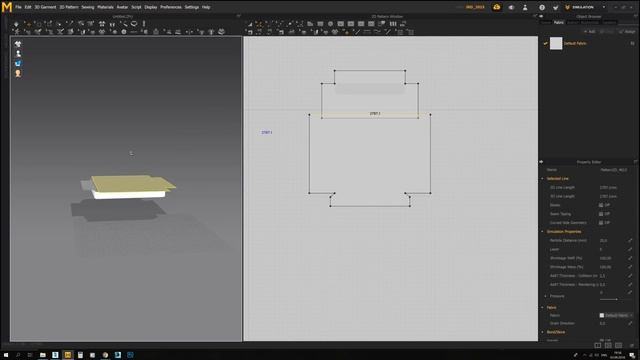Viewport: 640px width, 360px height.
Task: Click the circle icon in the 2D toolbar
Action: click(x=330, y=24)
